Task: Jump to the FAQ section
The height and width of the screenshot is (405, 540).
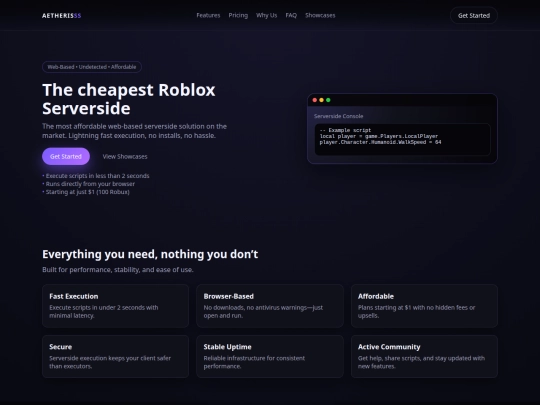Action: click(x=291, y=15)
